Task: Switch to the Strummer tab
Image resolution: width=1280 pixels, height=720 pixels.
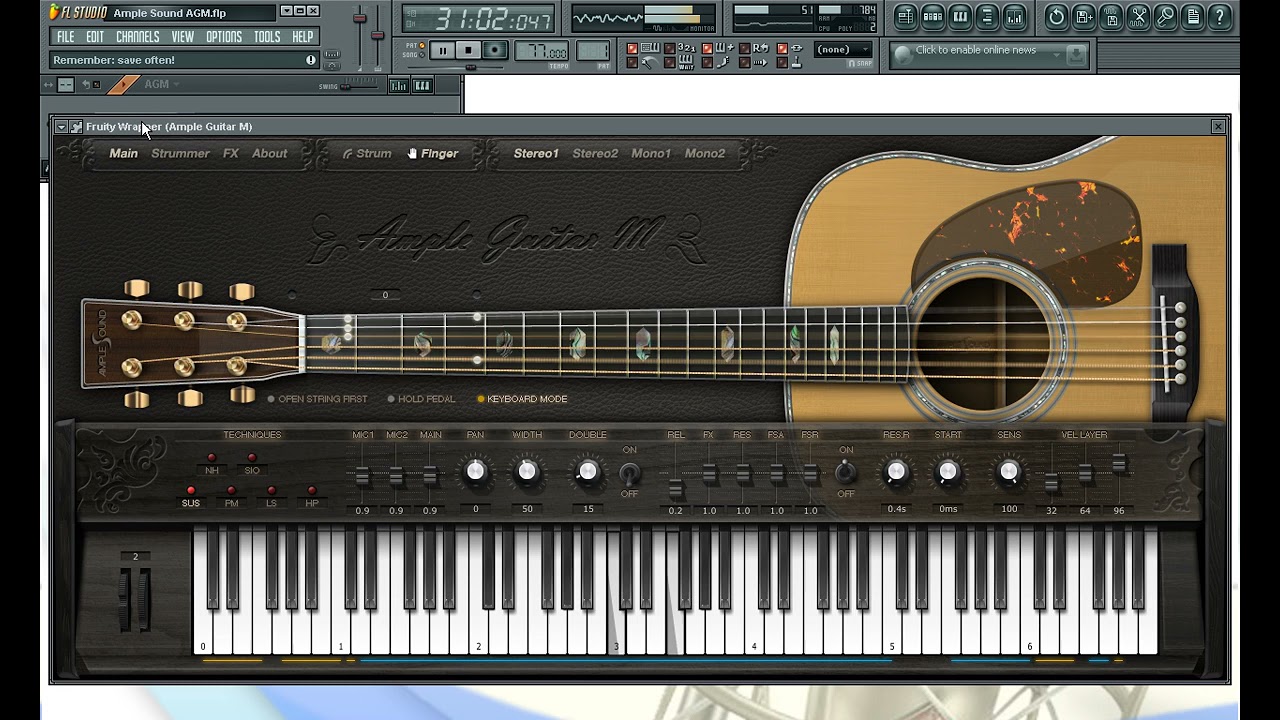Action: 180,154
